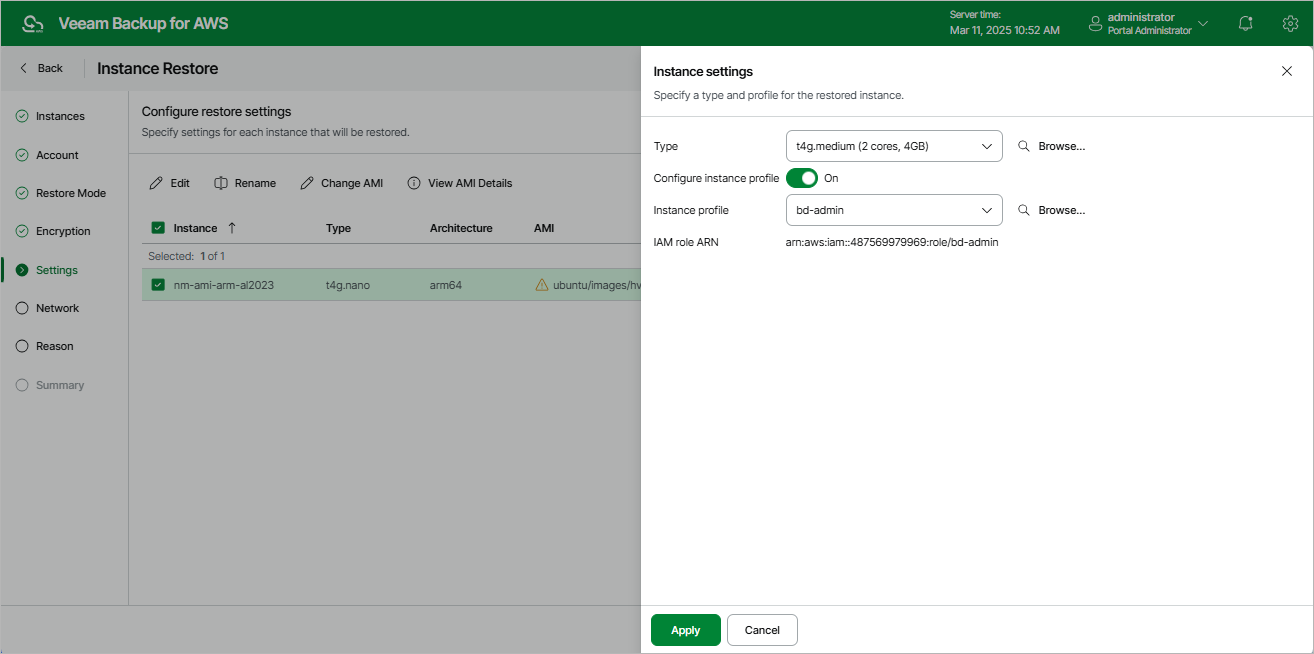Viewport: 1314px width, 654px height.
Task: Select the Rename icon in the toolbar
Action: point(220,182)
